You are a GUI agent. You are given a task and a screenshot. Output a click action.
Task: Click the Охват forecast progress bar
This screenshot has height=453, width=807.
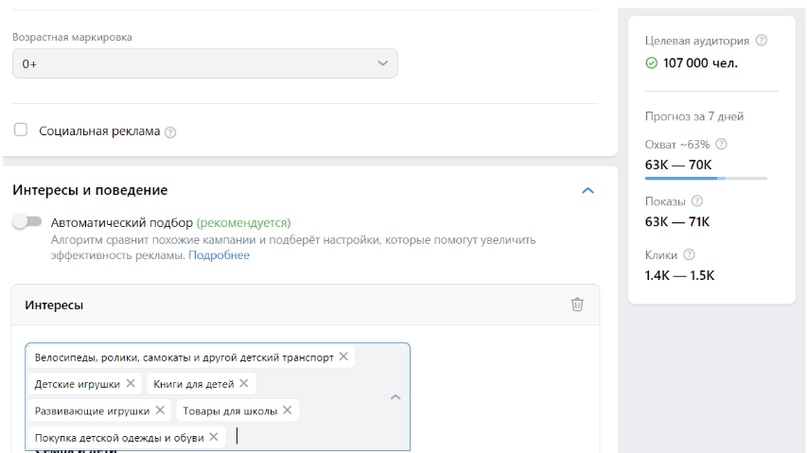point(706,178)
